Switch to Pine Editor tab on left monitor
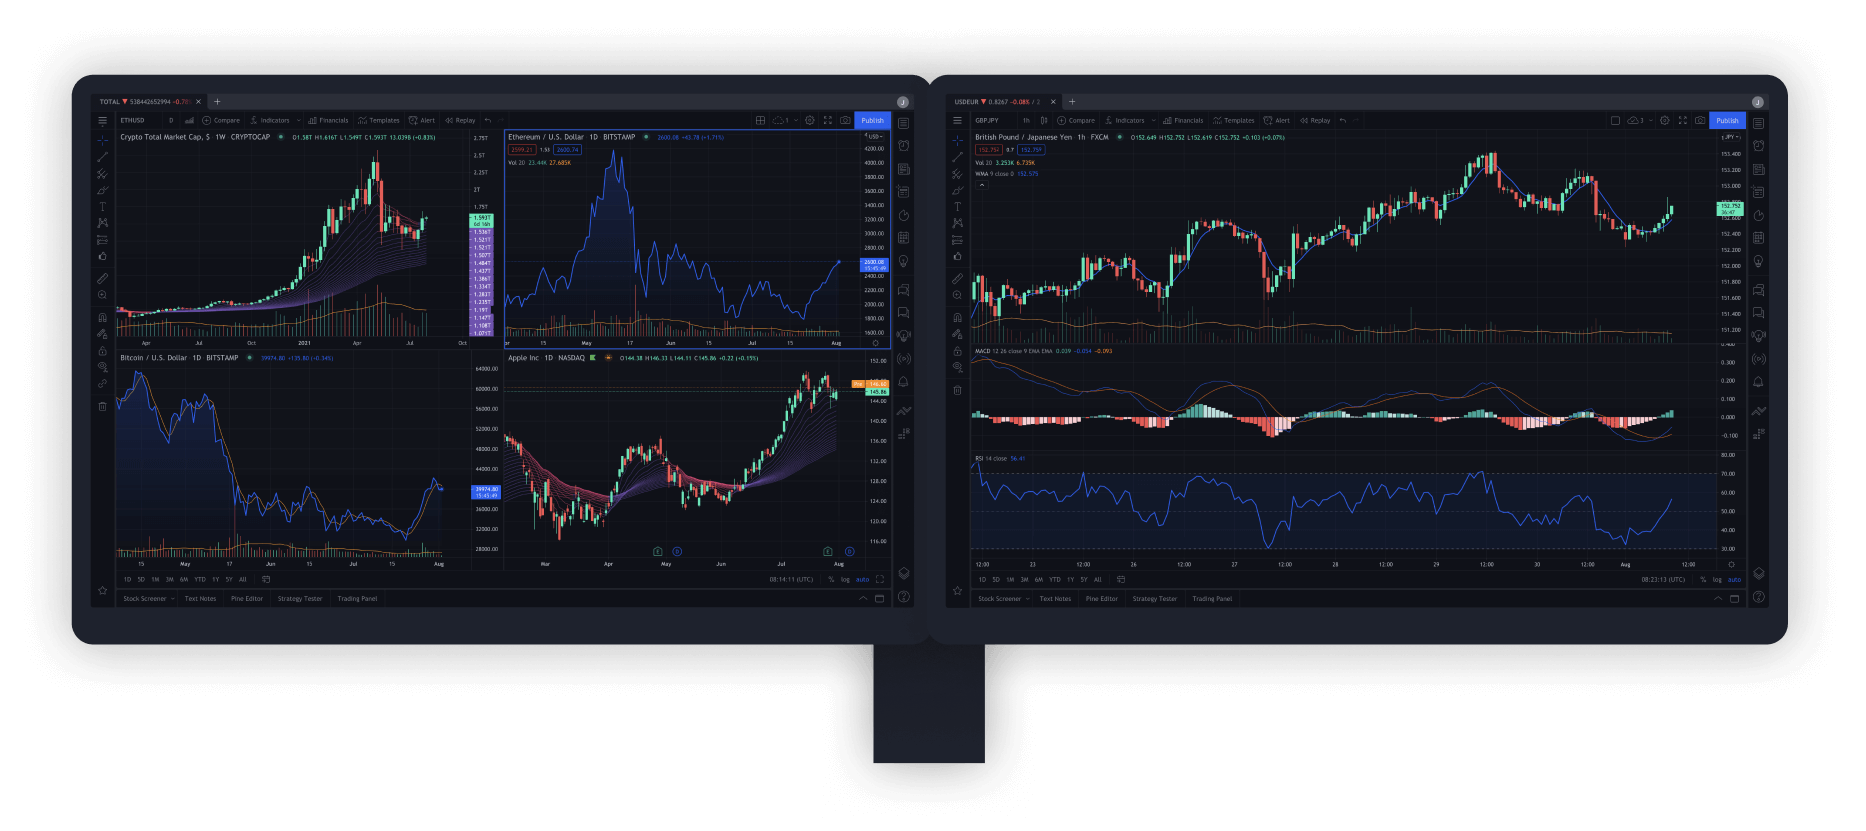The height and width of the screenshot is (831, 1866). (x=247, y=599)
